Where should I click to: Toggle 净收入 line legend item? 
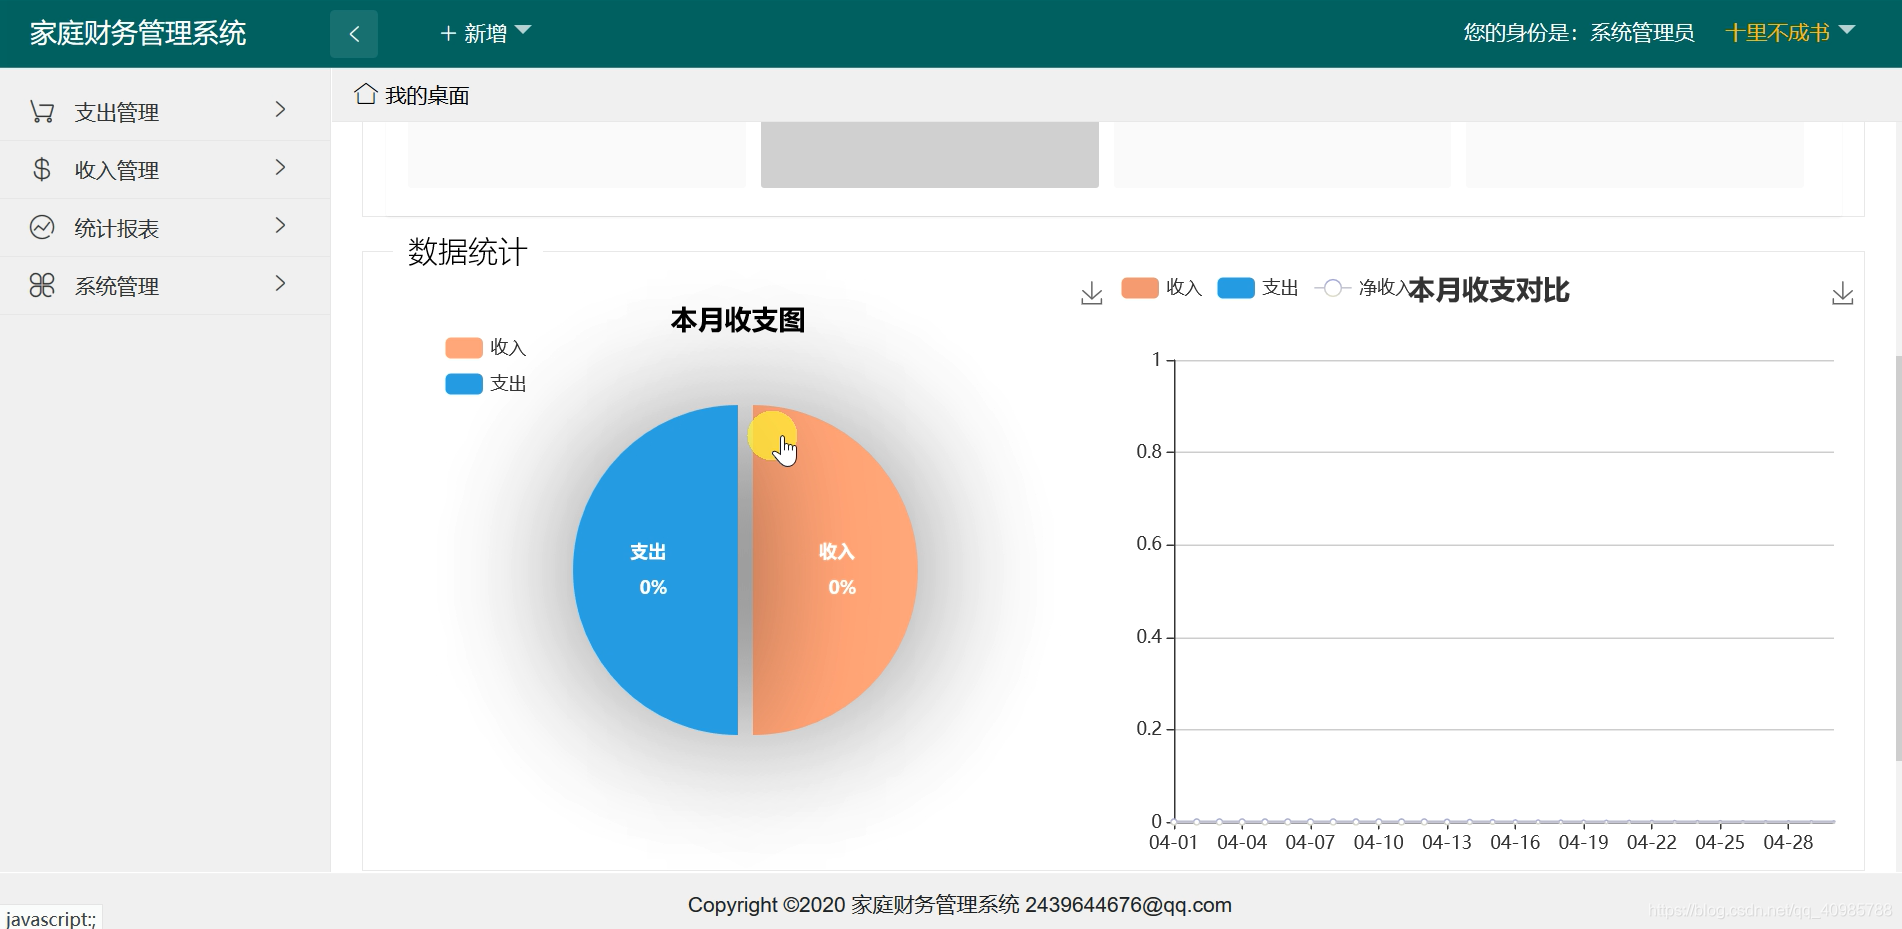1361,288
